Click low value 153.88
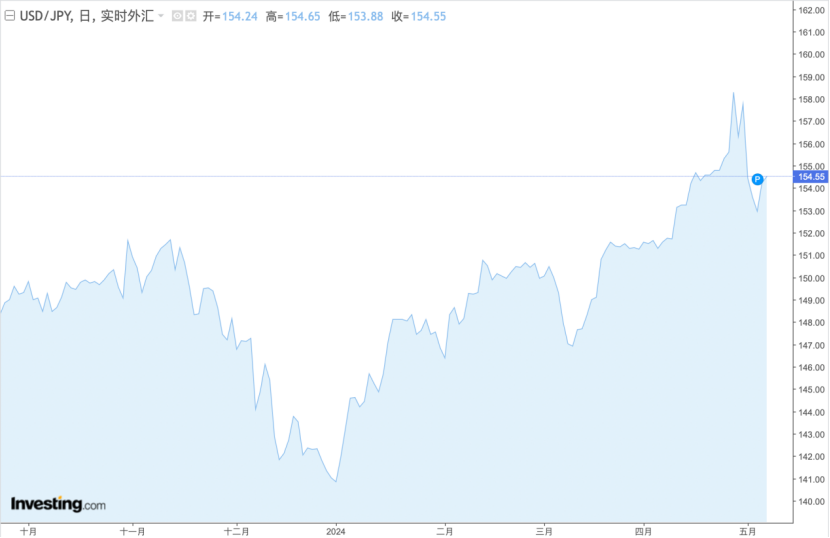The width and height of the screenshot is (830, 538). [365, 16]
